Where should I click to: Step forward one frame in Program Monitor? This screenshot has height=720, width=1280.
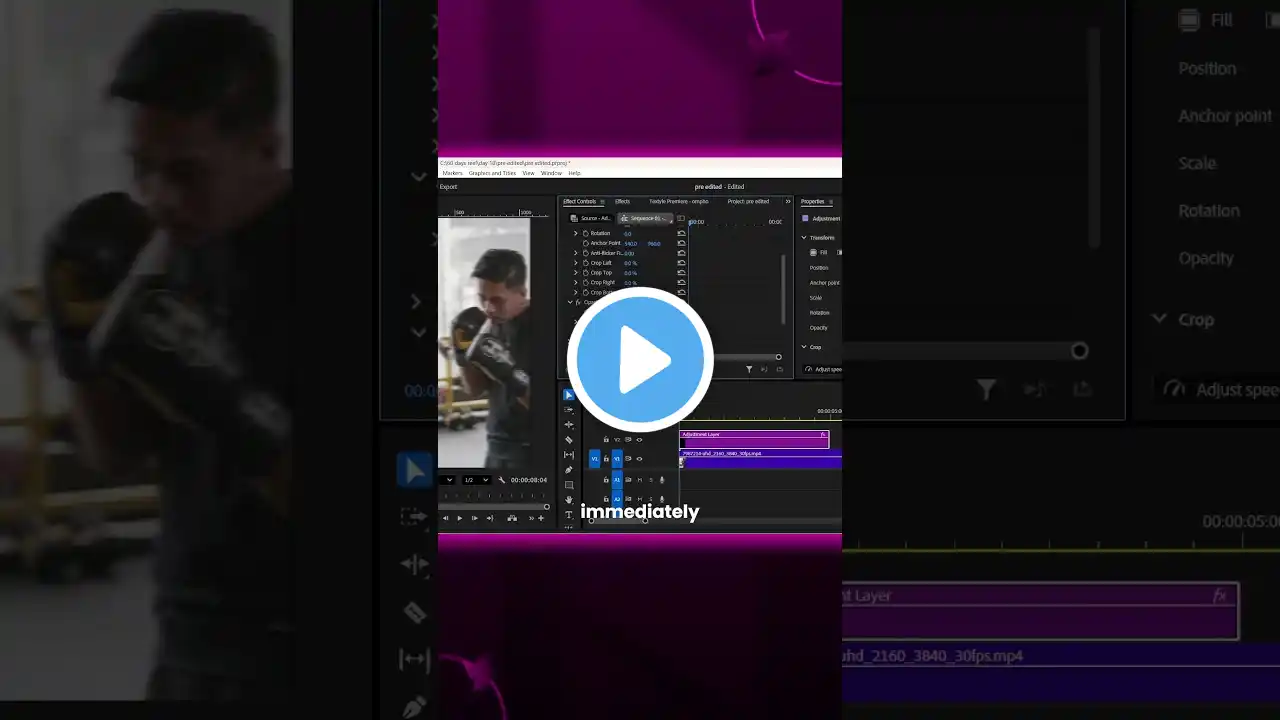coord(475,518)
